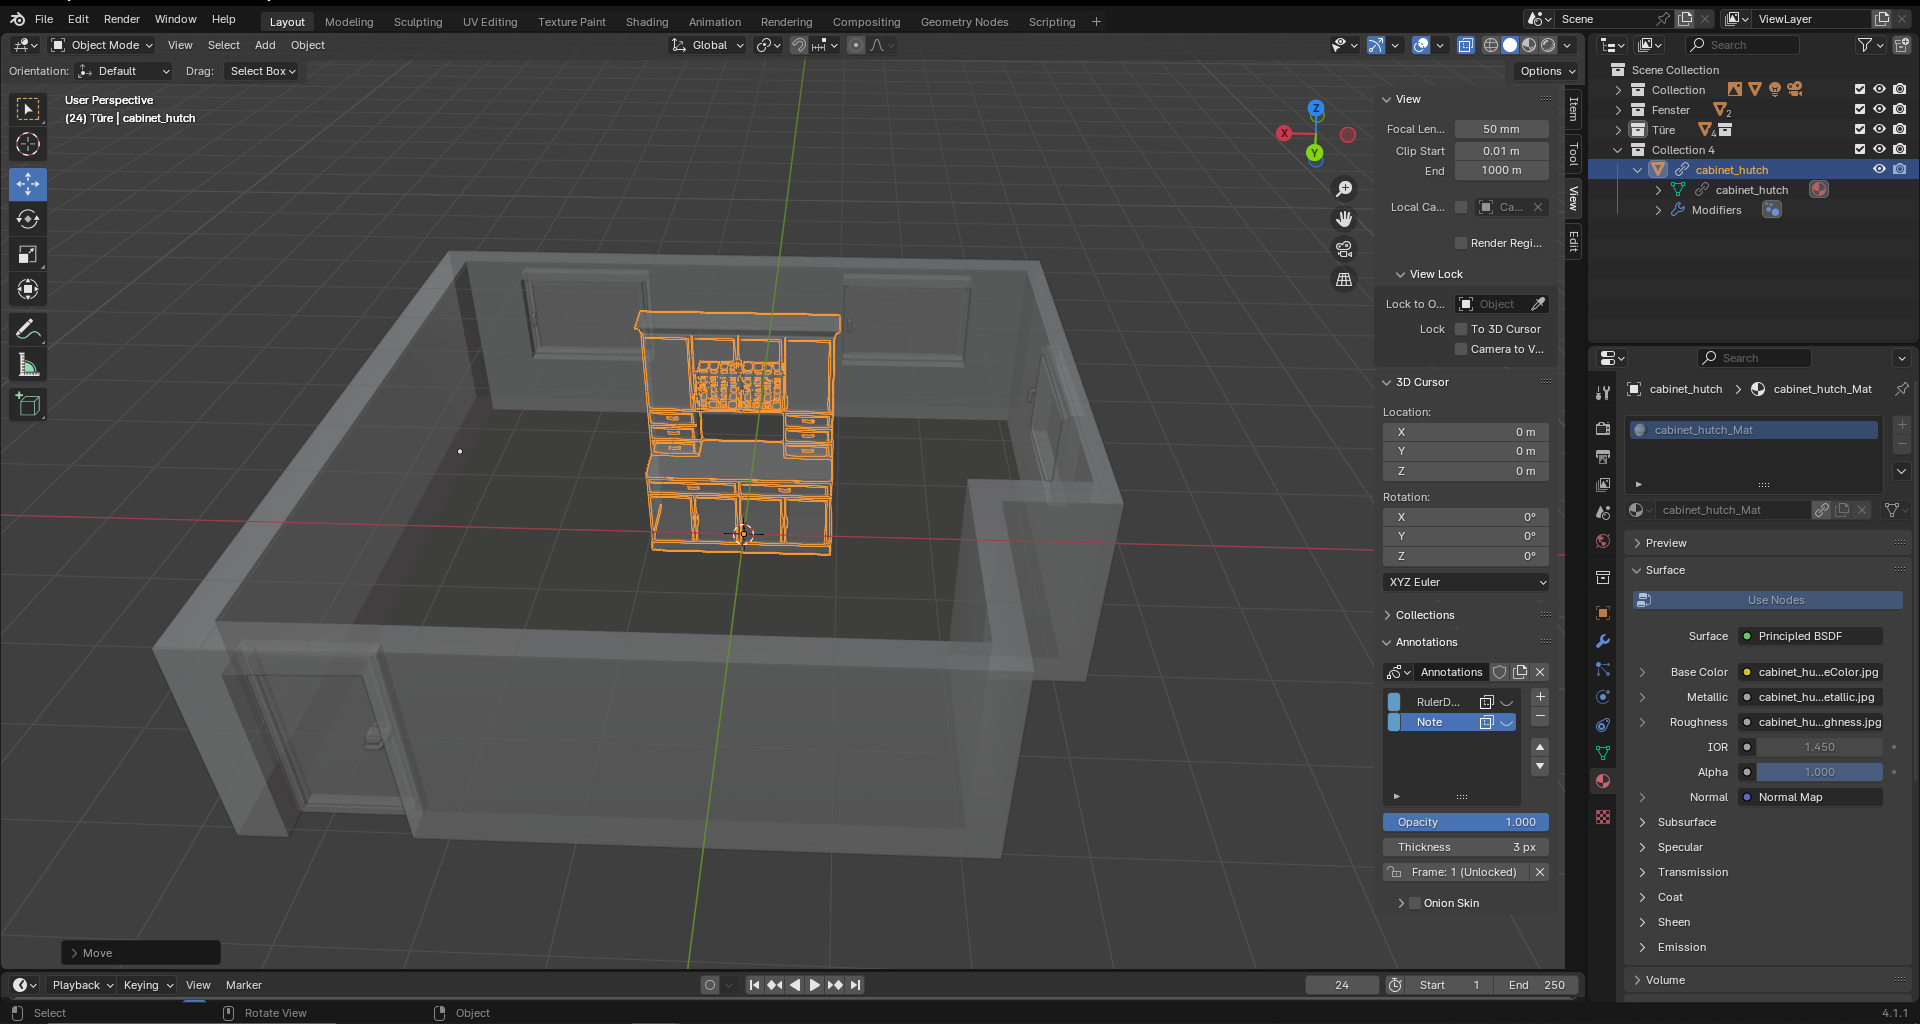
Task: Open the XYZ Euler rotation order dropdown
Action: (1465, 582)
